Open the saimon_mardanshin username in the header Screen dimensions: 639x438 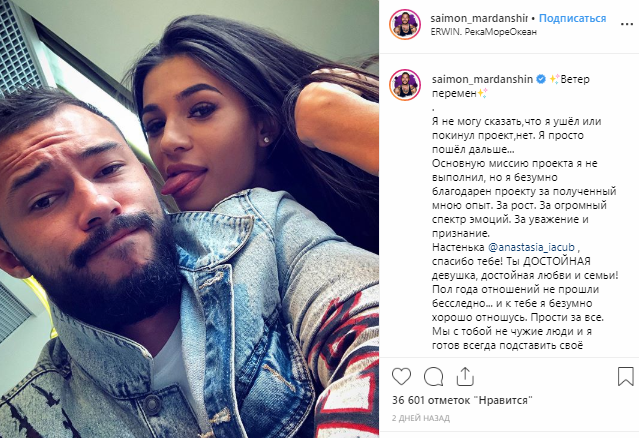(x=479, y=18)
